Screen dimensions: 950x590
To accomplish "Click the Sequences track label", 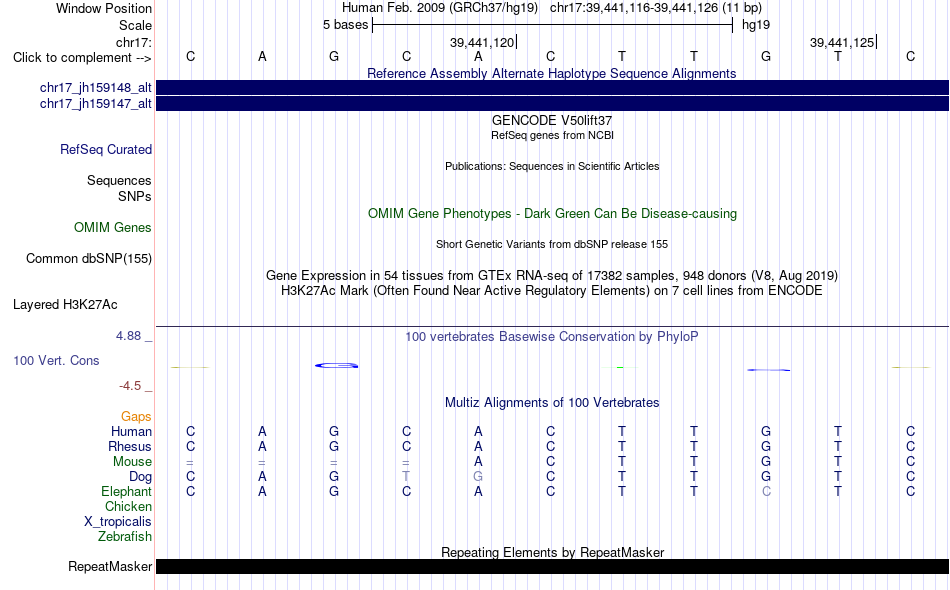I will tap(119, 181).
